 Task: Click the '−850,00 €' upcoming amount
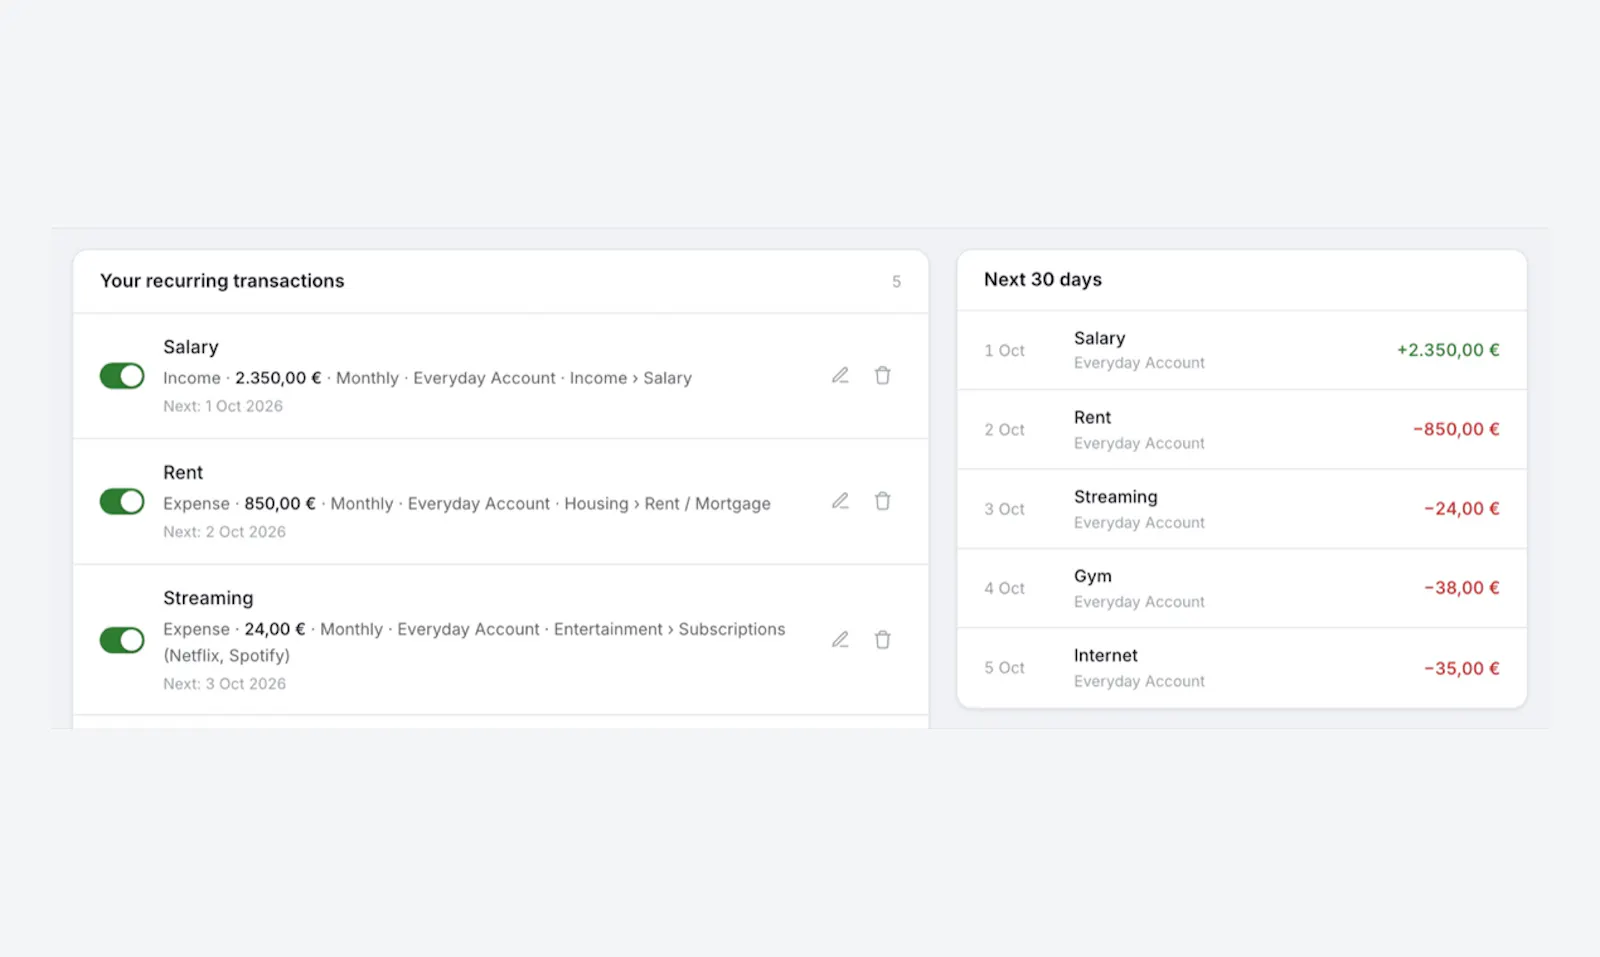pyautogui.click(x=1456, y=429)
